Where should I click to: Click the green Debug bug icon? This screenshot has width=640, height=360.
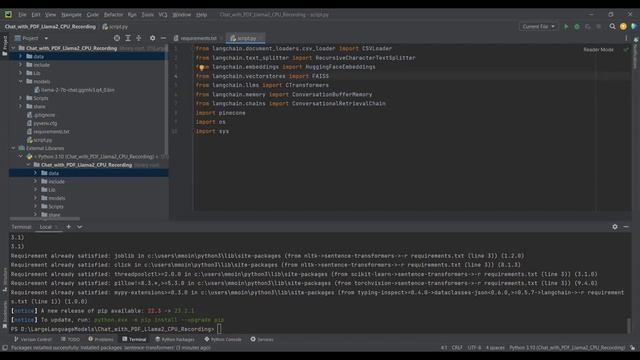pos(577,27)
